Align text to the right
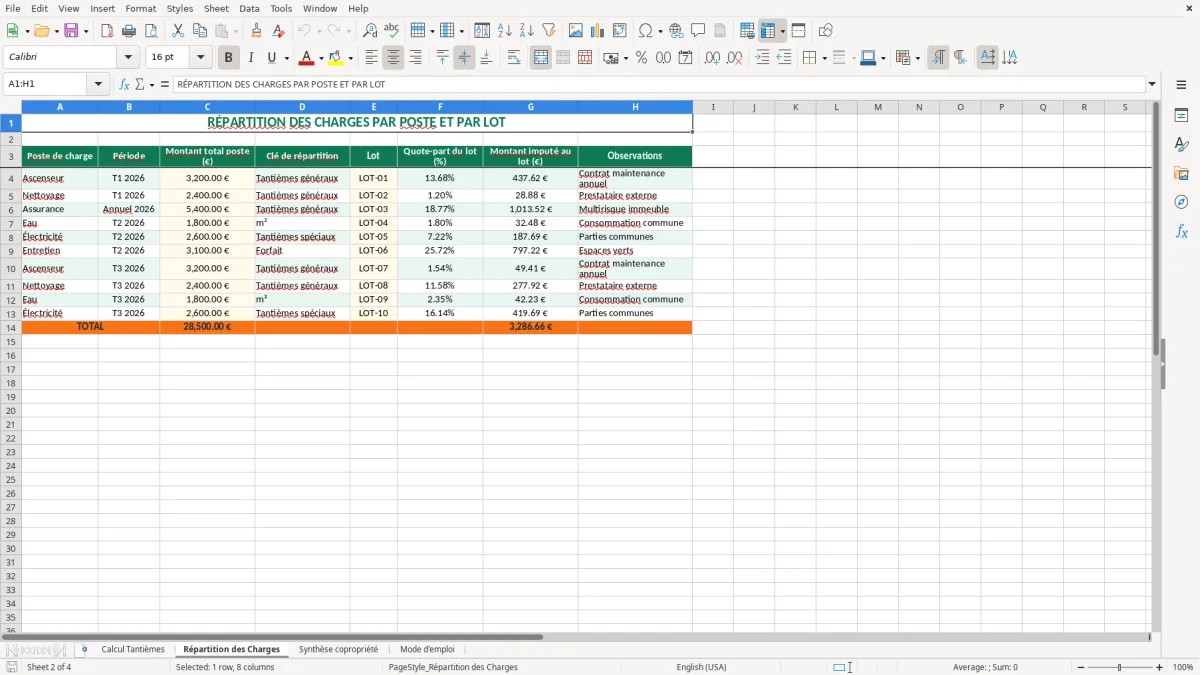Viewport: 1200px width, 675px height. tap(415, 58)
